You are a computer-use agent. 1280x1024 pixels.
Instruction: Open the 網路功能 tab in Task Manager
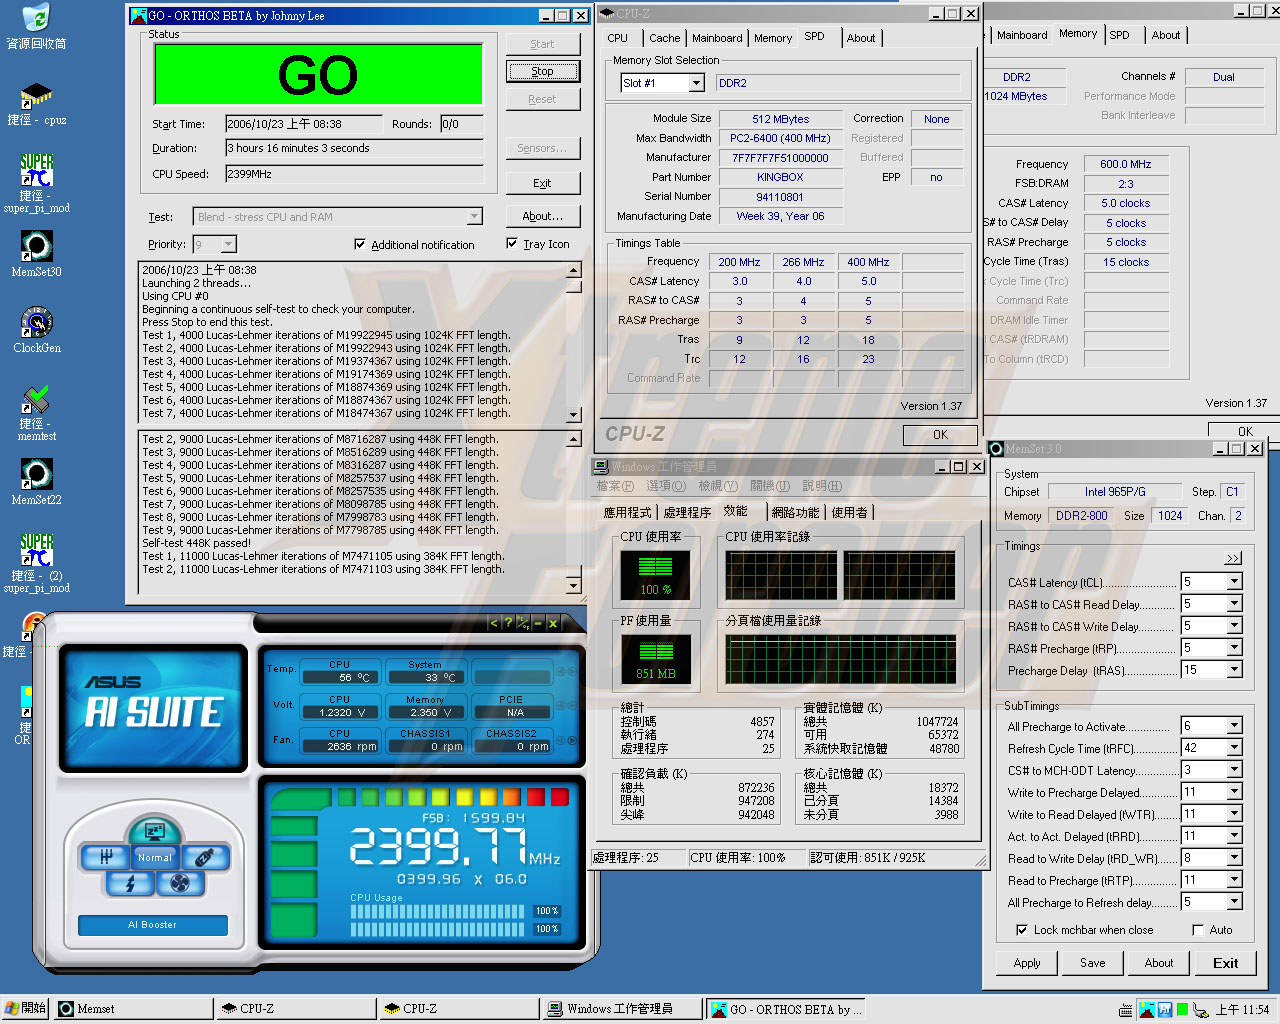[795, 512]
